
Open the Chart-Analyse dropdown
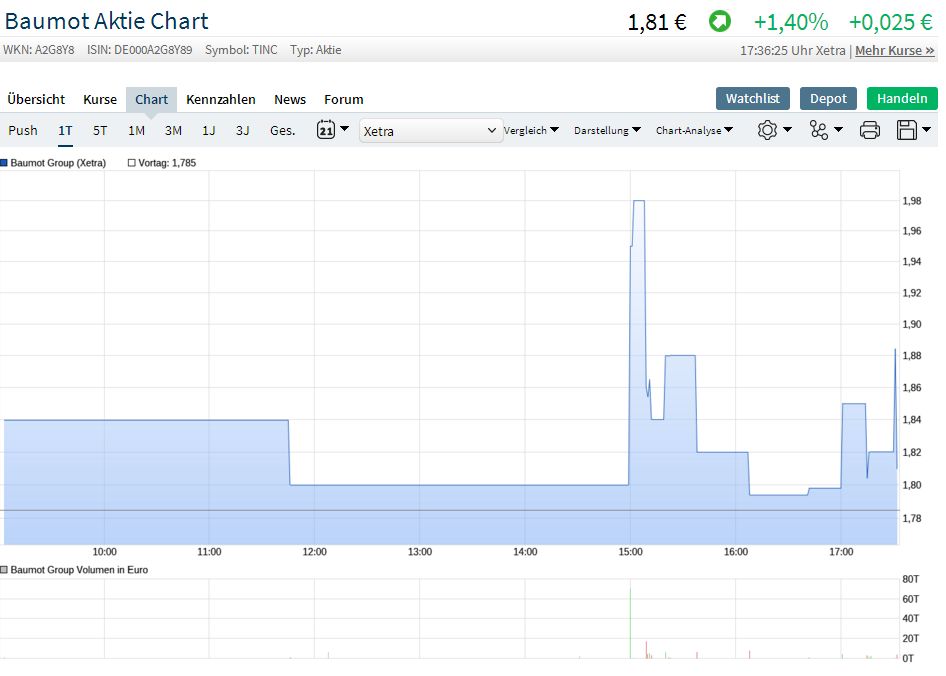694,130
